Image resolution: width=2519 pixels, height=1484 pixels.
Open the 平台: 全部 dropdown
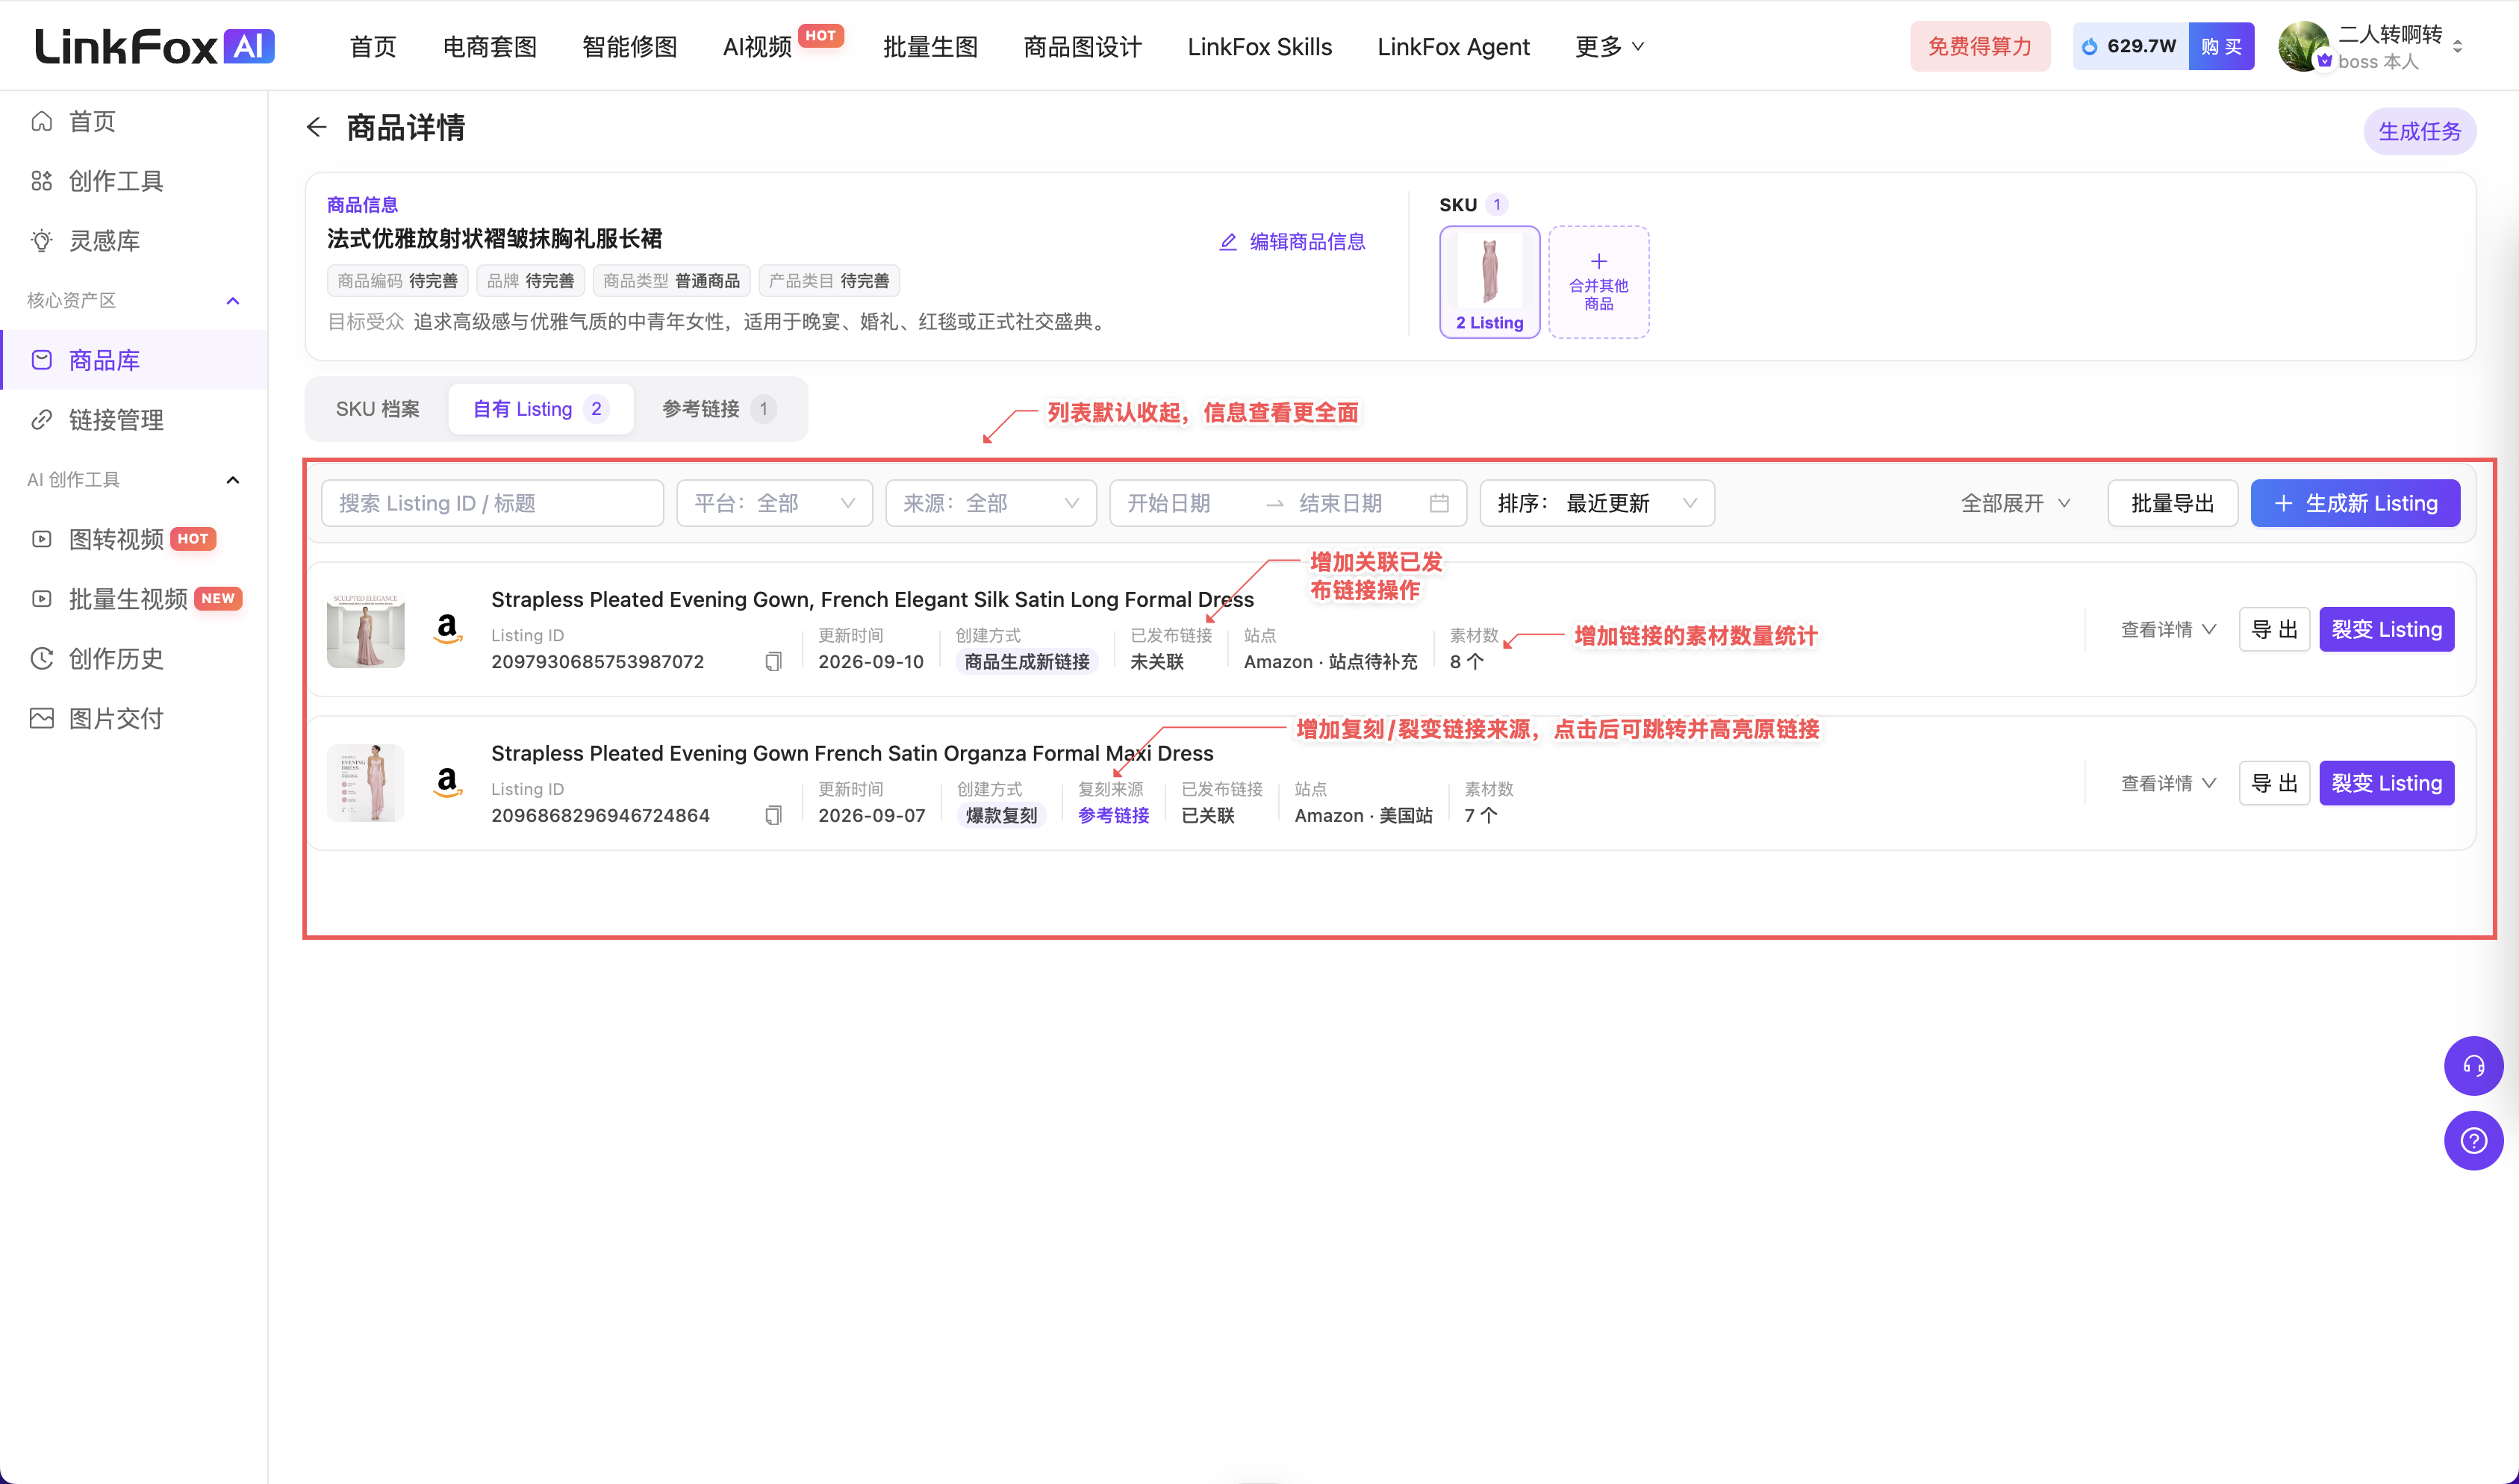click(774, 503)
